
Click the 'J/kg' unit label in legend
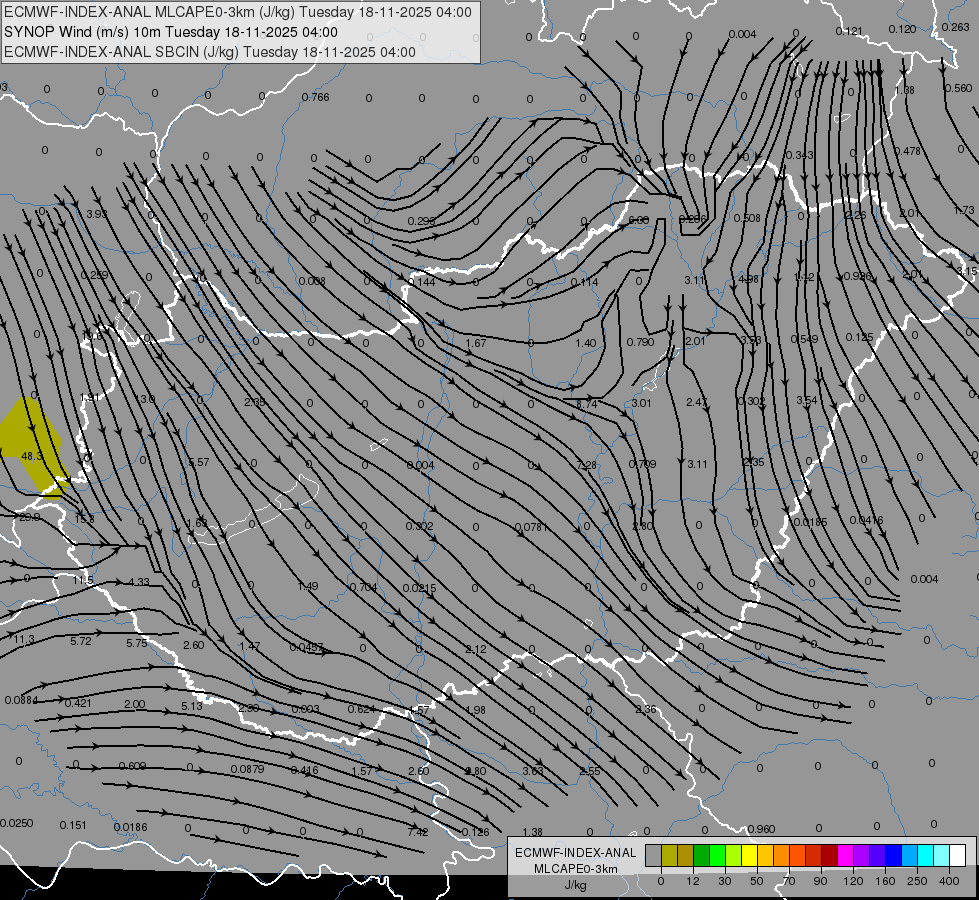click(576, 885)
